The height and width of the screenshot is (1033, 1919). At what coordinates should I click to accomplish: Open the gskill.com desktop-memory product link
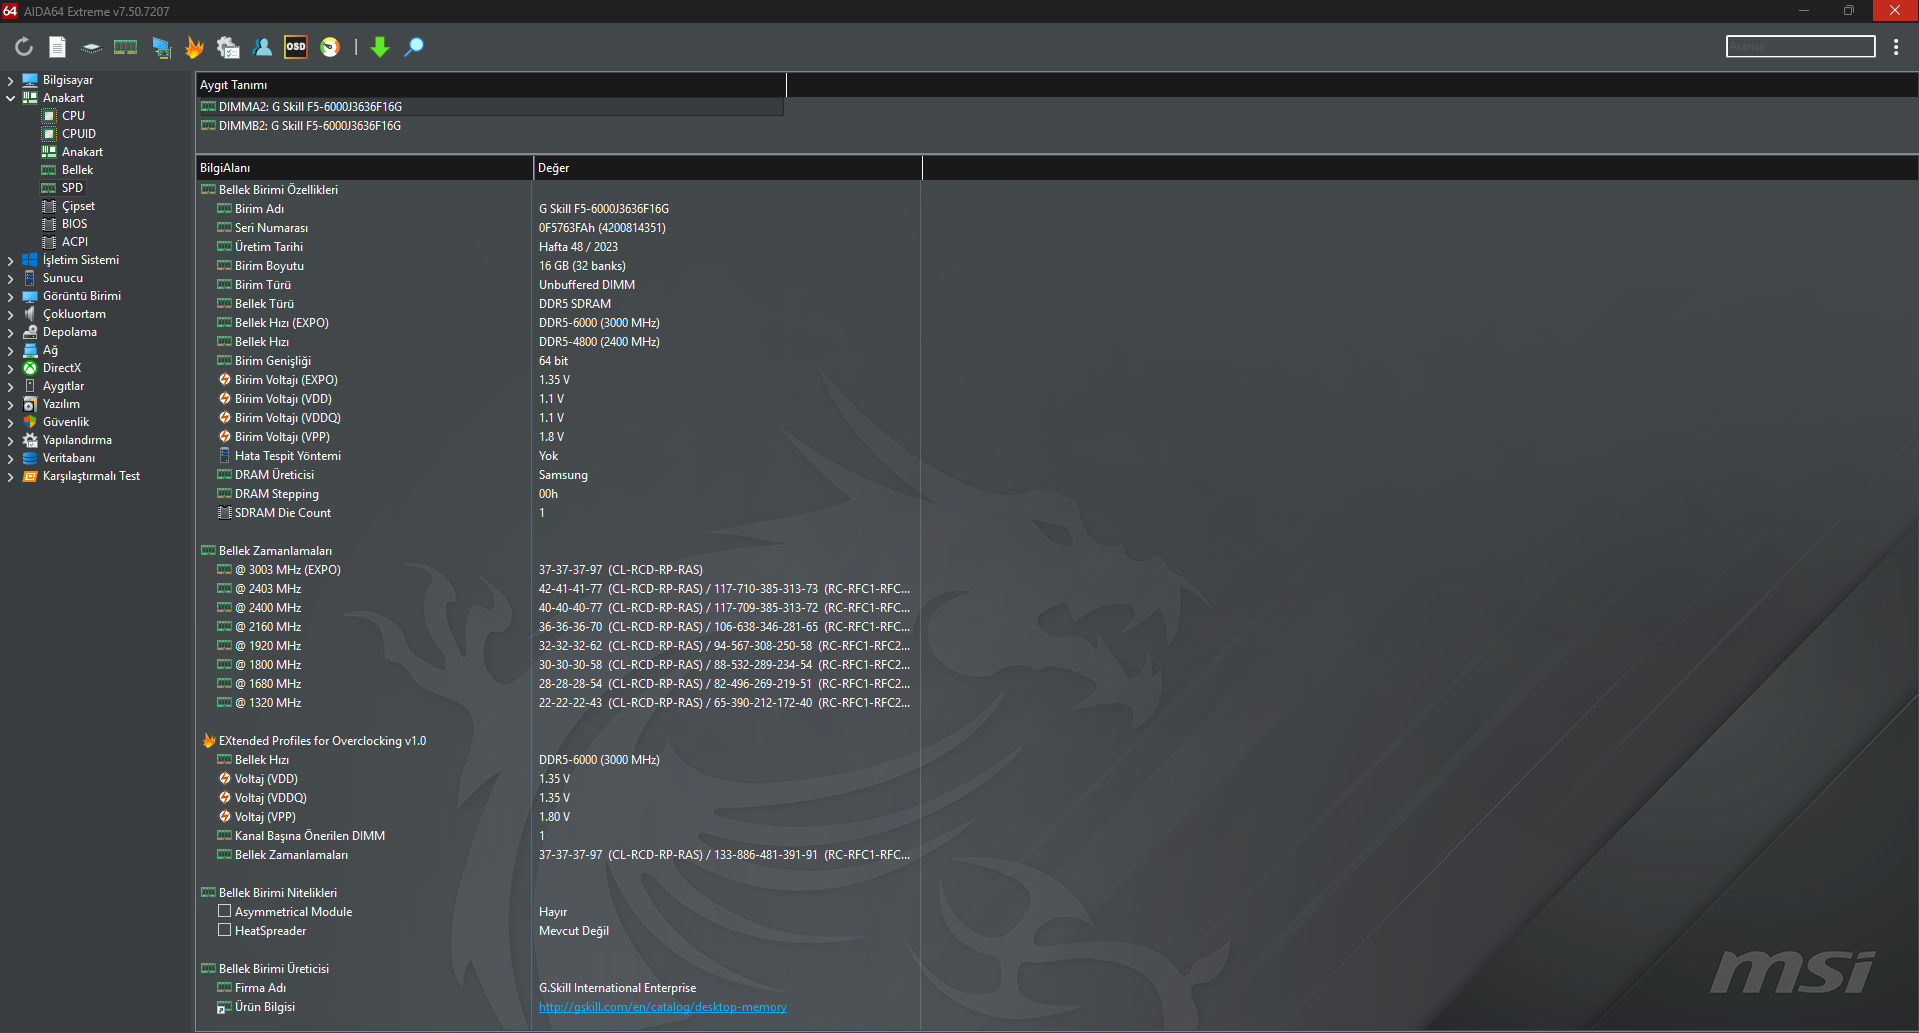tap(662, 1007)
